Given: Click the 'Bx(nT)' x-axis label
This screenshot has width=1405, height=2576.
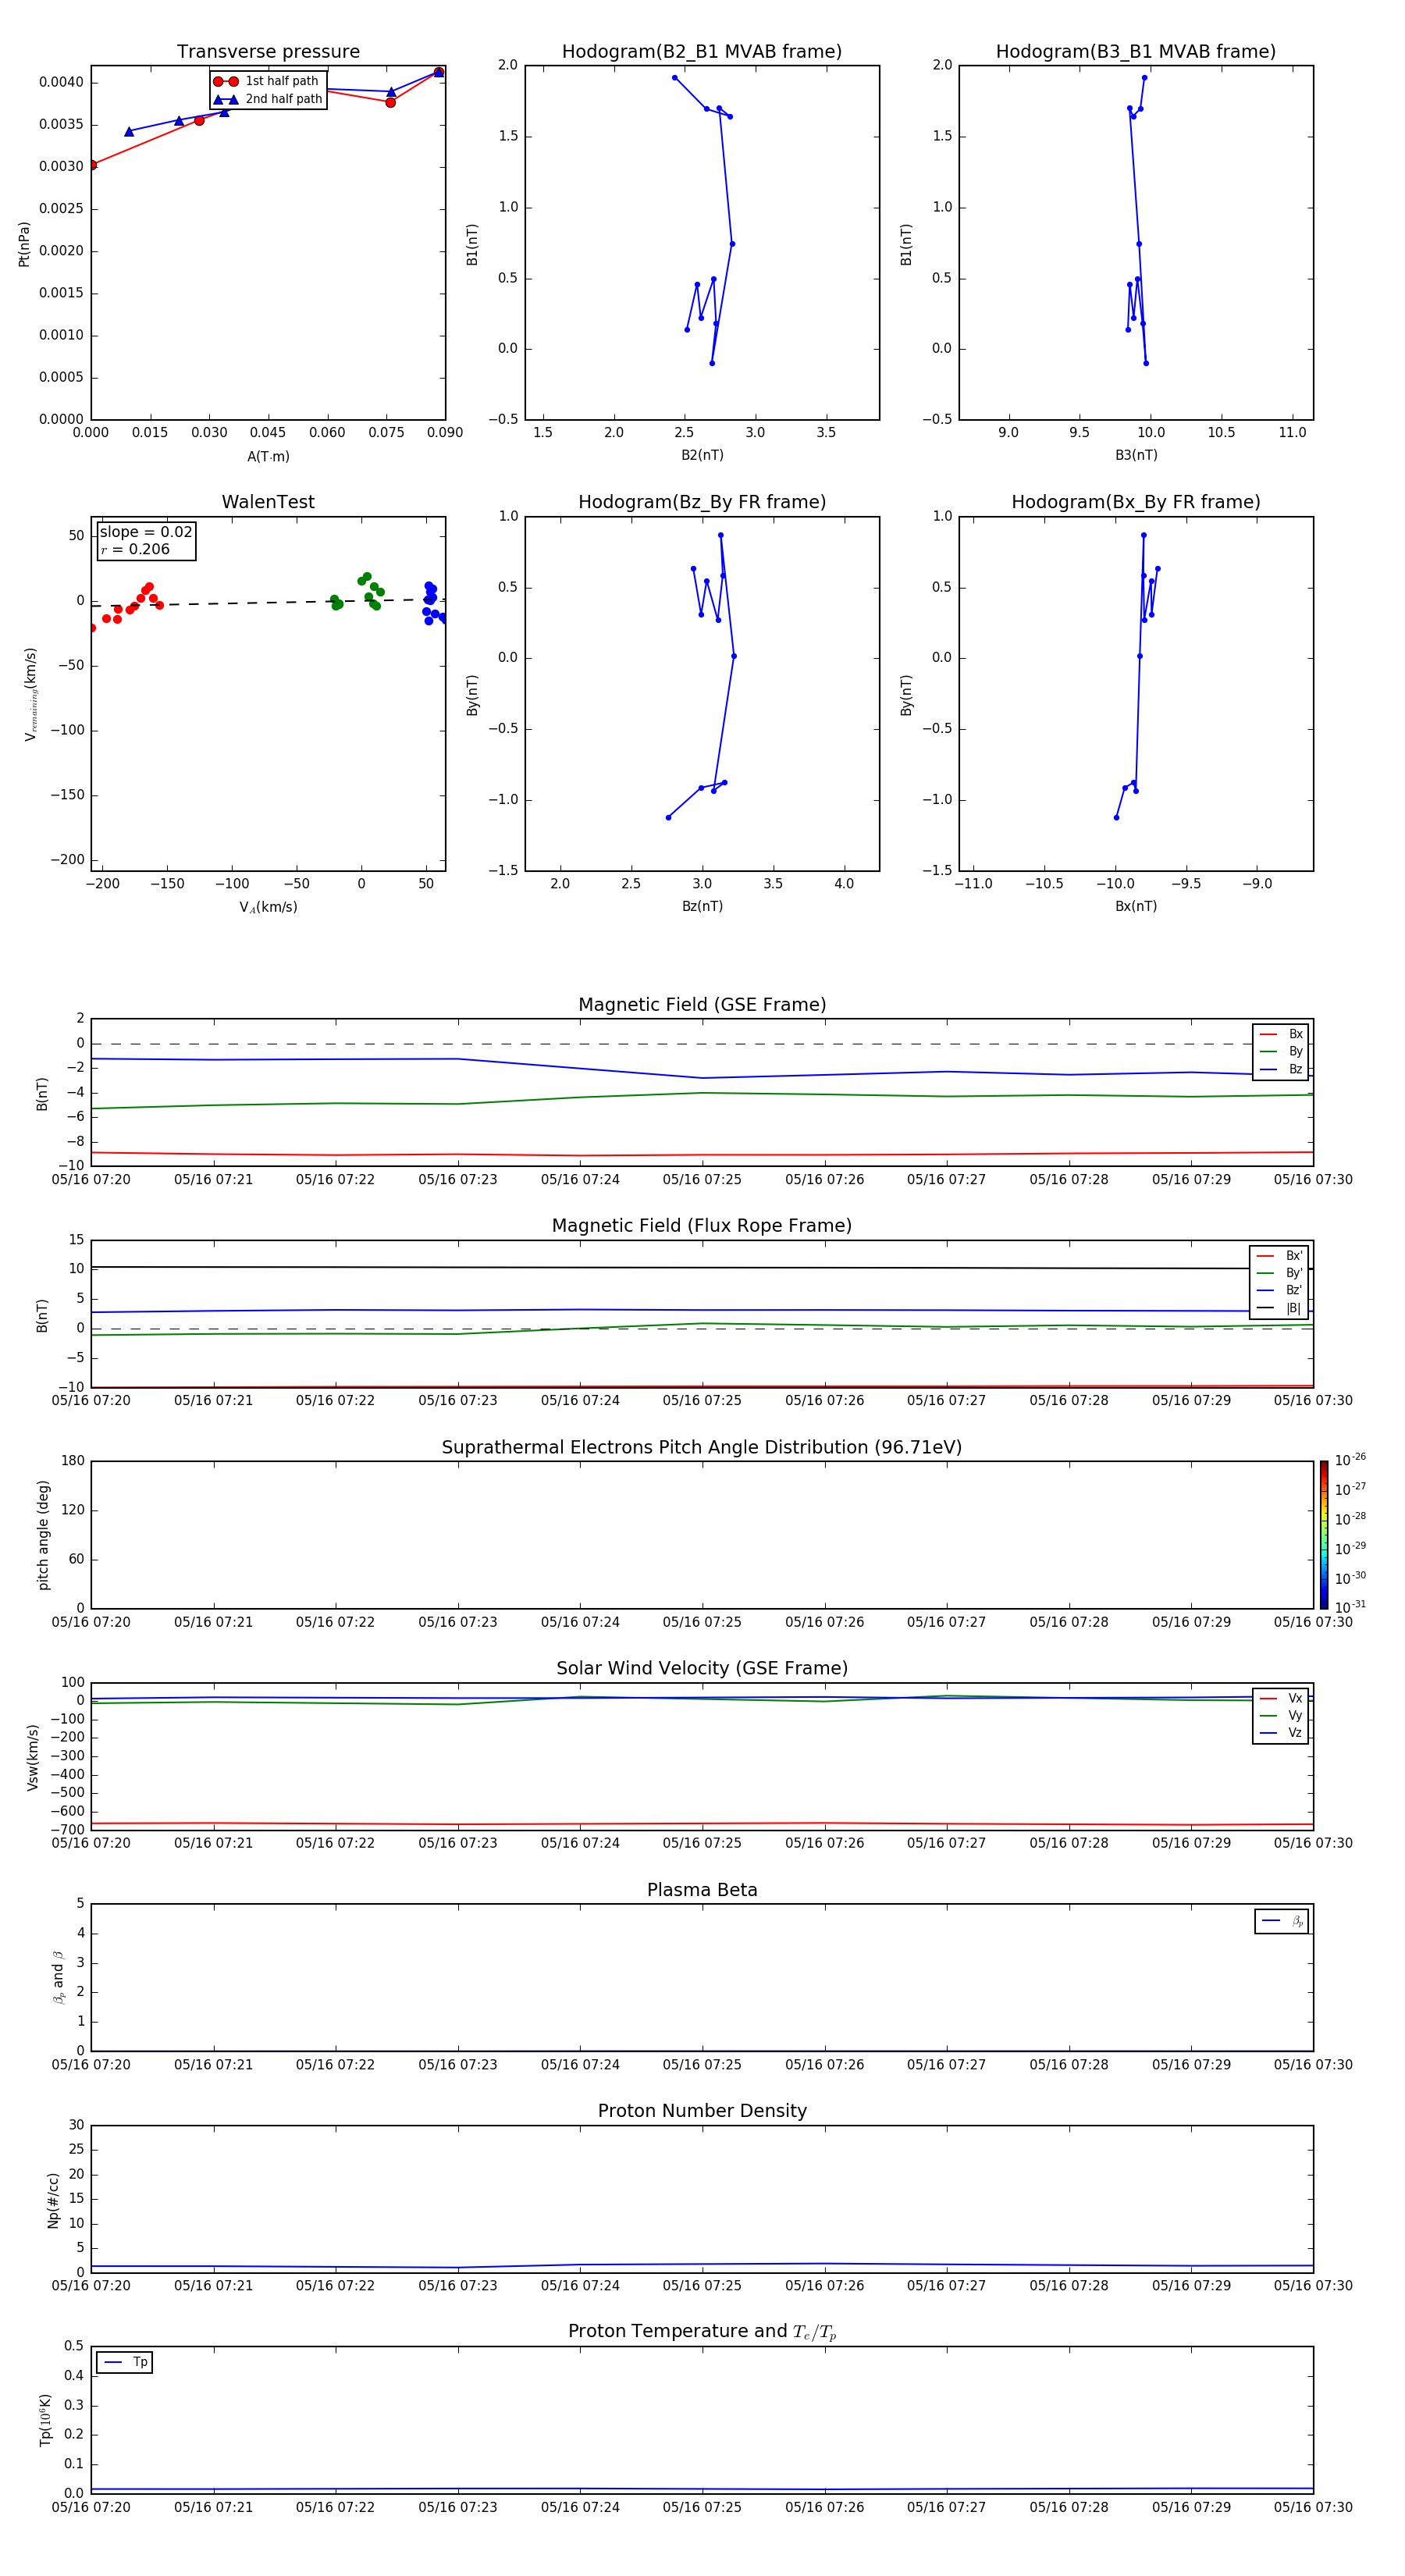Looking at the screenshot, I should 1136,906.
